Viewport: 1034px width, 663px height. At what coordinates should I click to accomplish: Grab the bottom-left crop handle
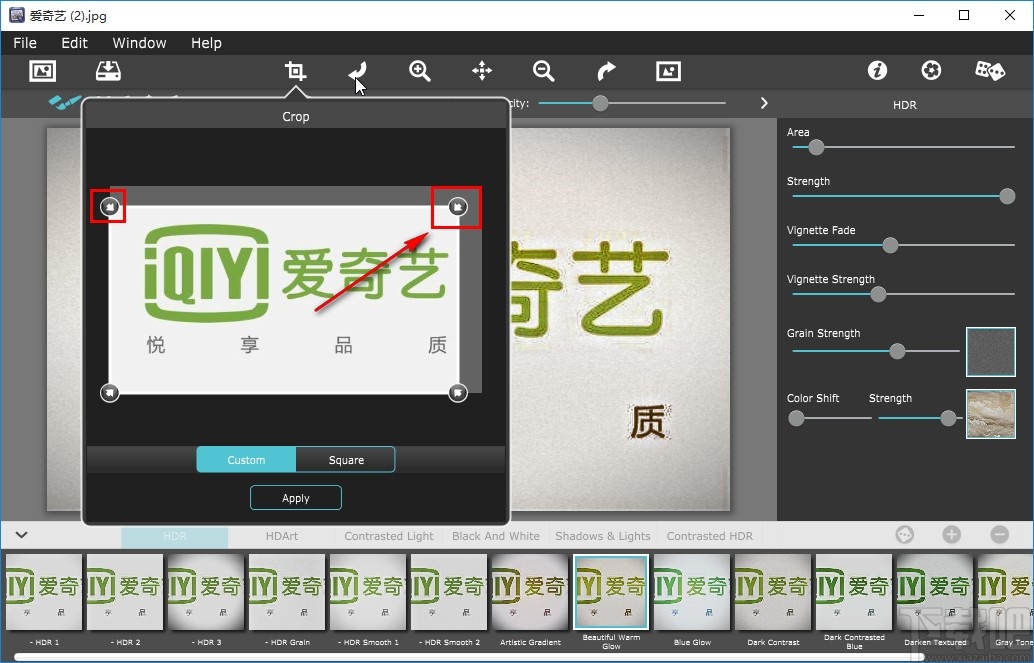(109, 393)
